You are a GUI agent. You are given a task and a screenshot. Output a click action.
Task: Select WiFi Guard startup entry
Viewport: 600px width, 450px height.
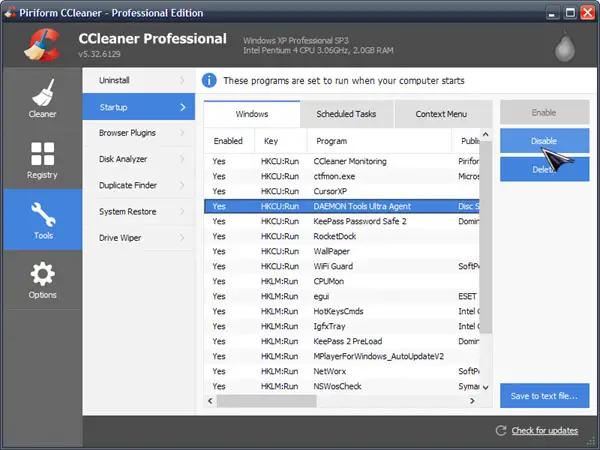342,266
